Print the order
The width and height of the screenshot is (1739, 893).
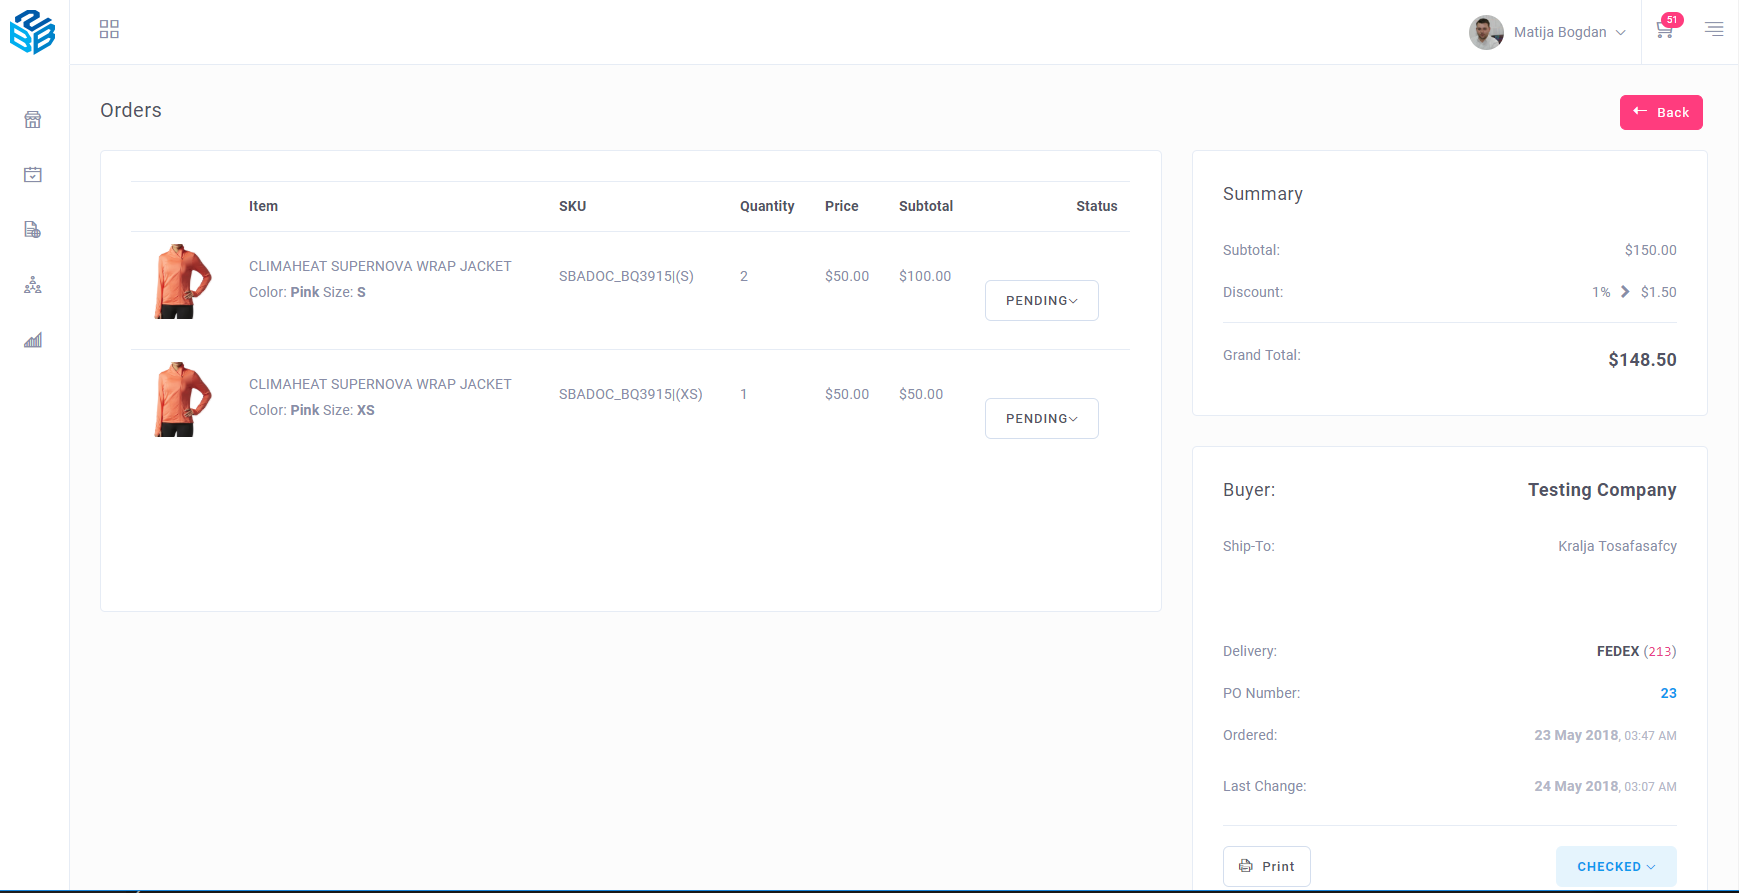click(1266, 866)
